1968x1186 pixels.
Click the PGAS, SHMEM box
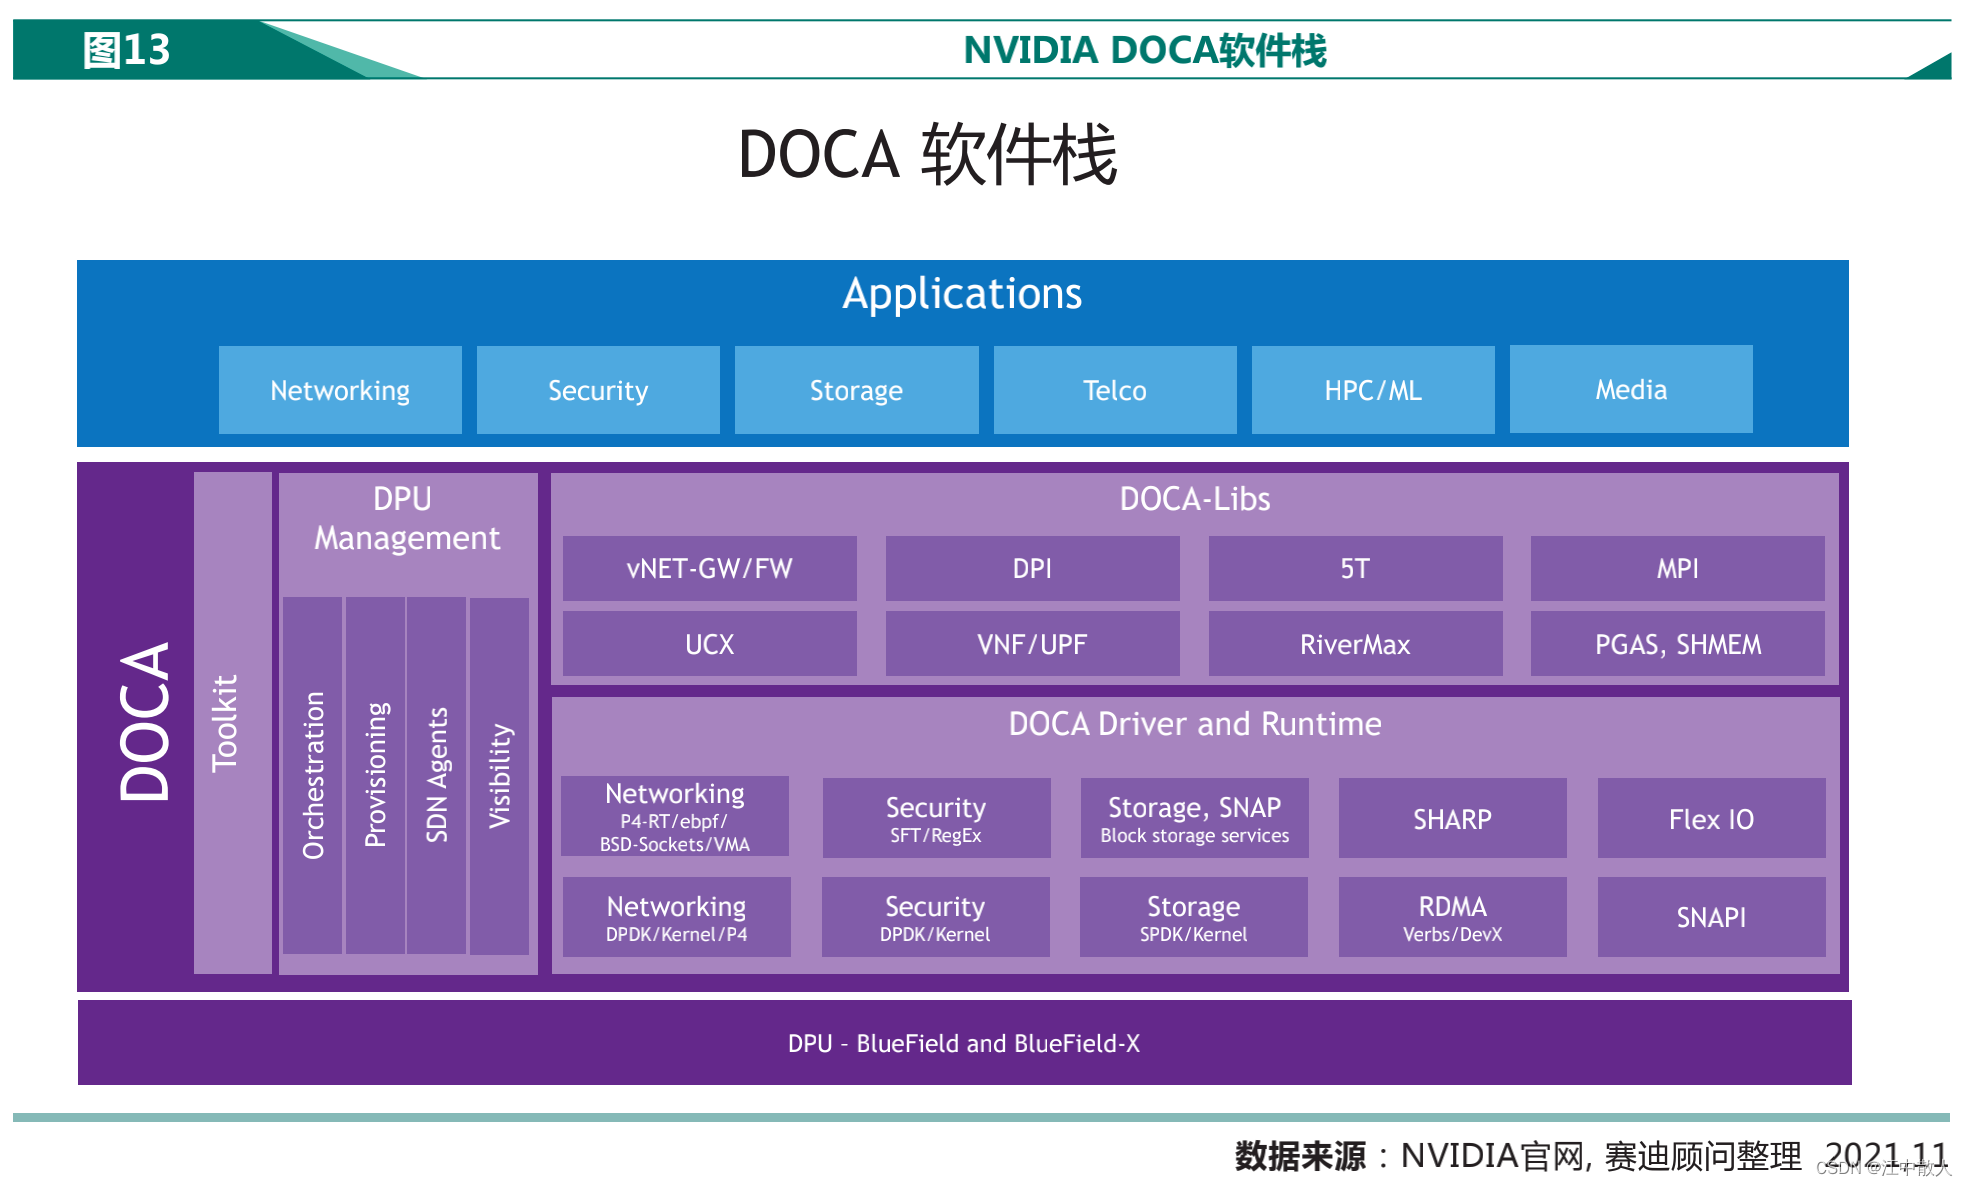1678,644
